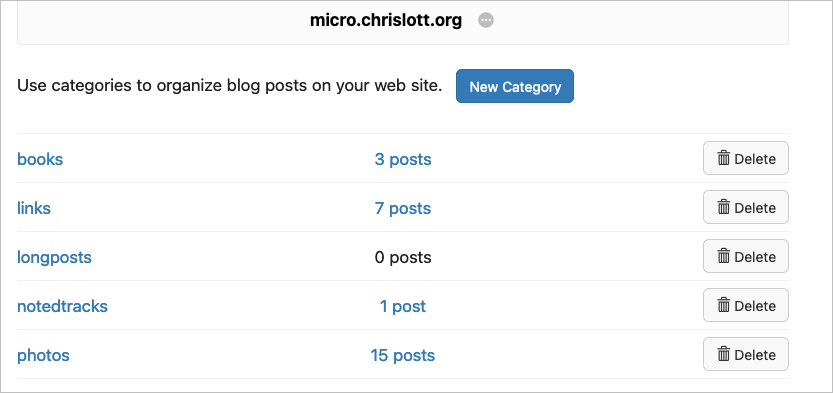Screen dimensions: 833x393
Task: Click the micro.chrislott.org site title
Action: 386,21
